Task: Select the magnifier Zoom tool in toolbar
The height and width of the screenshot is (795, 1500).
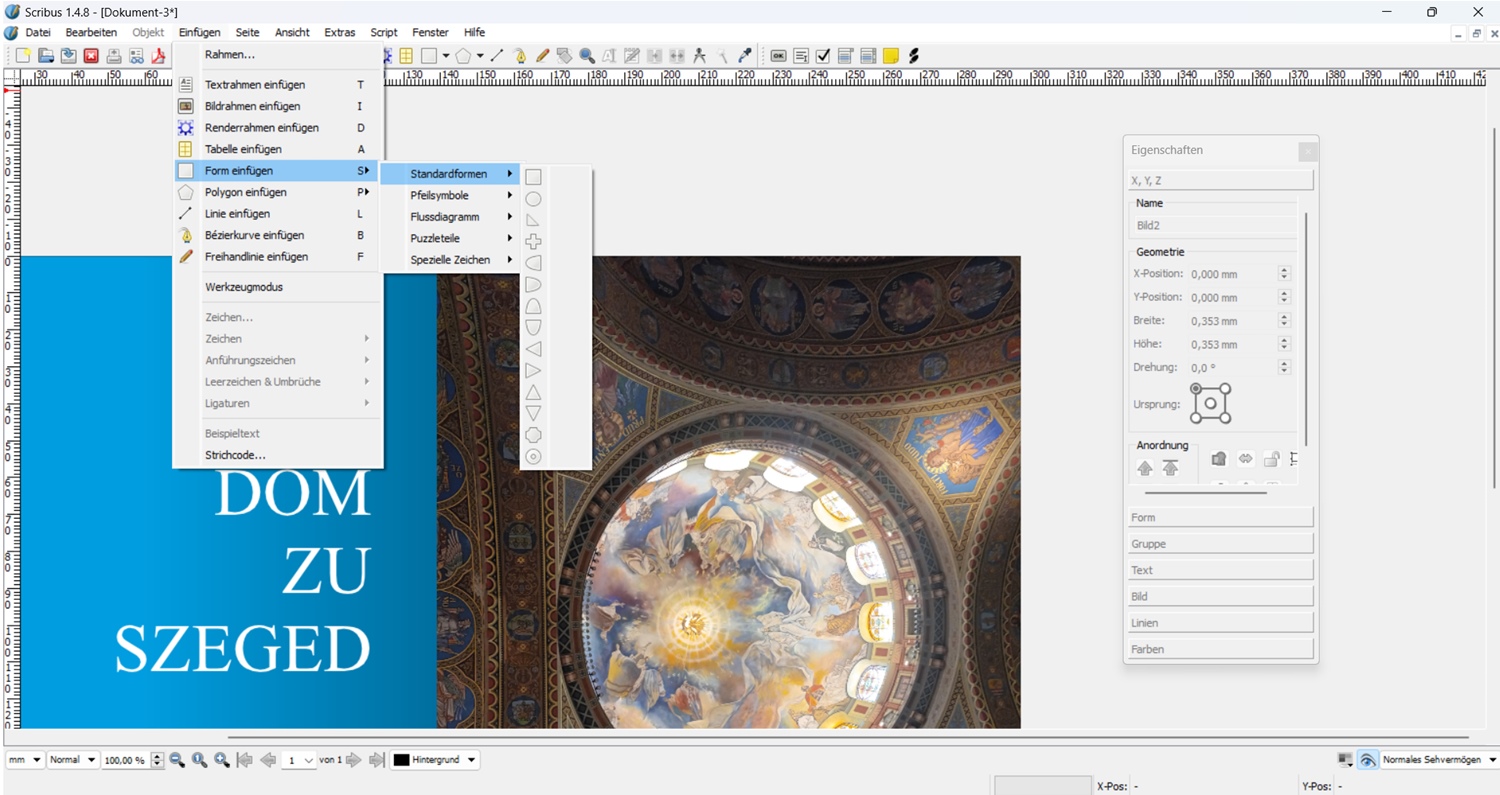Action: coord(587,56)
